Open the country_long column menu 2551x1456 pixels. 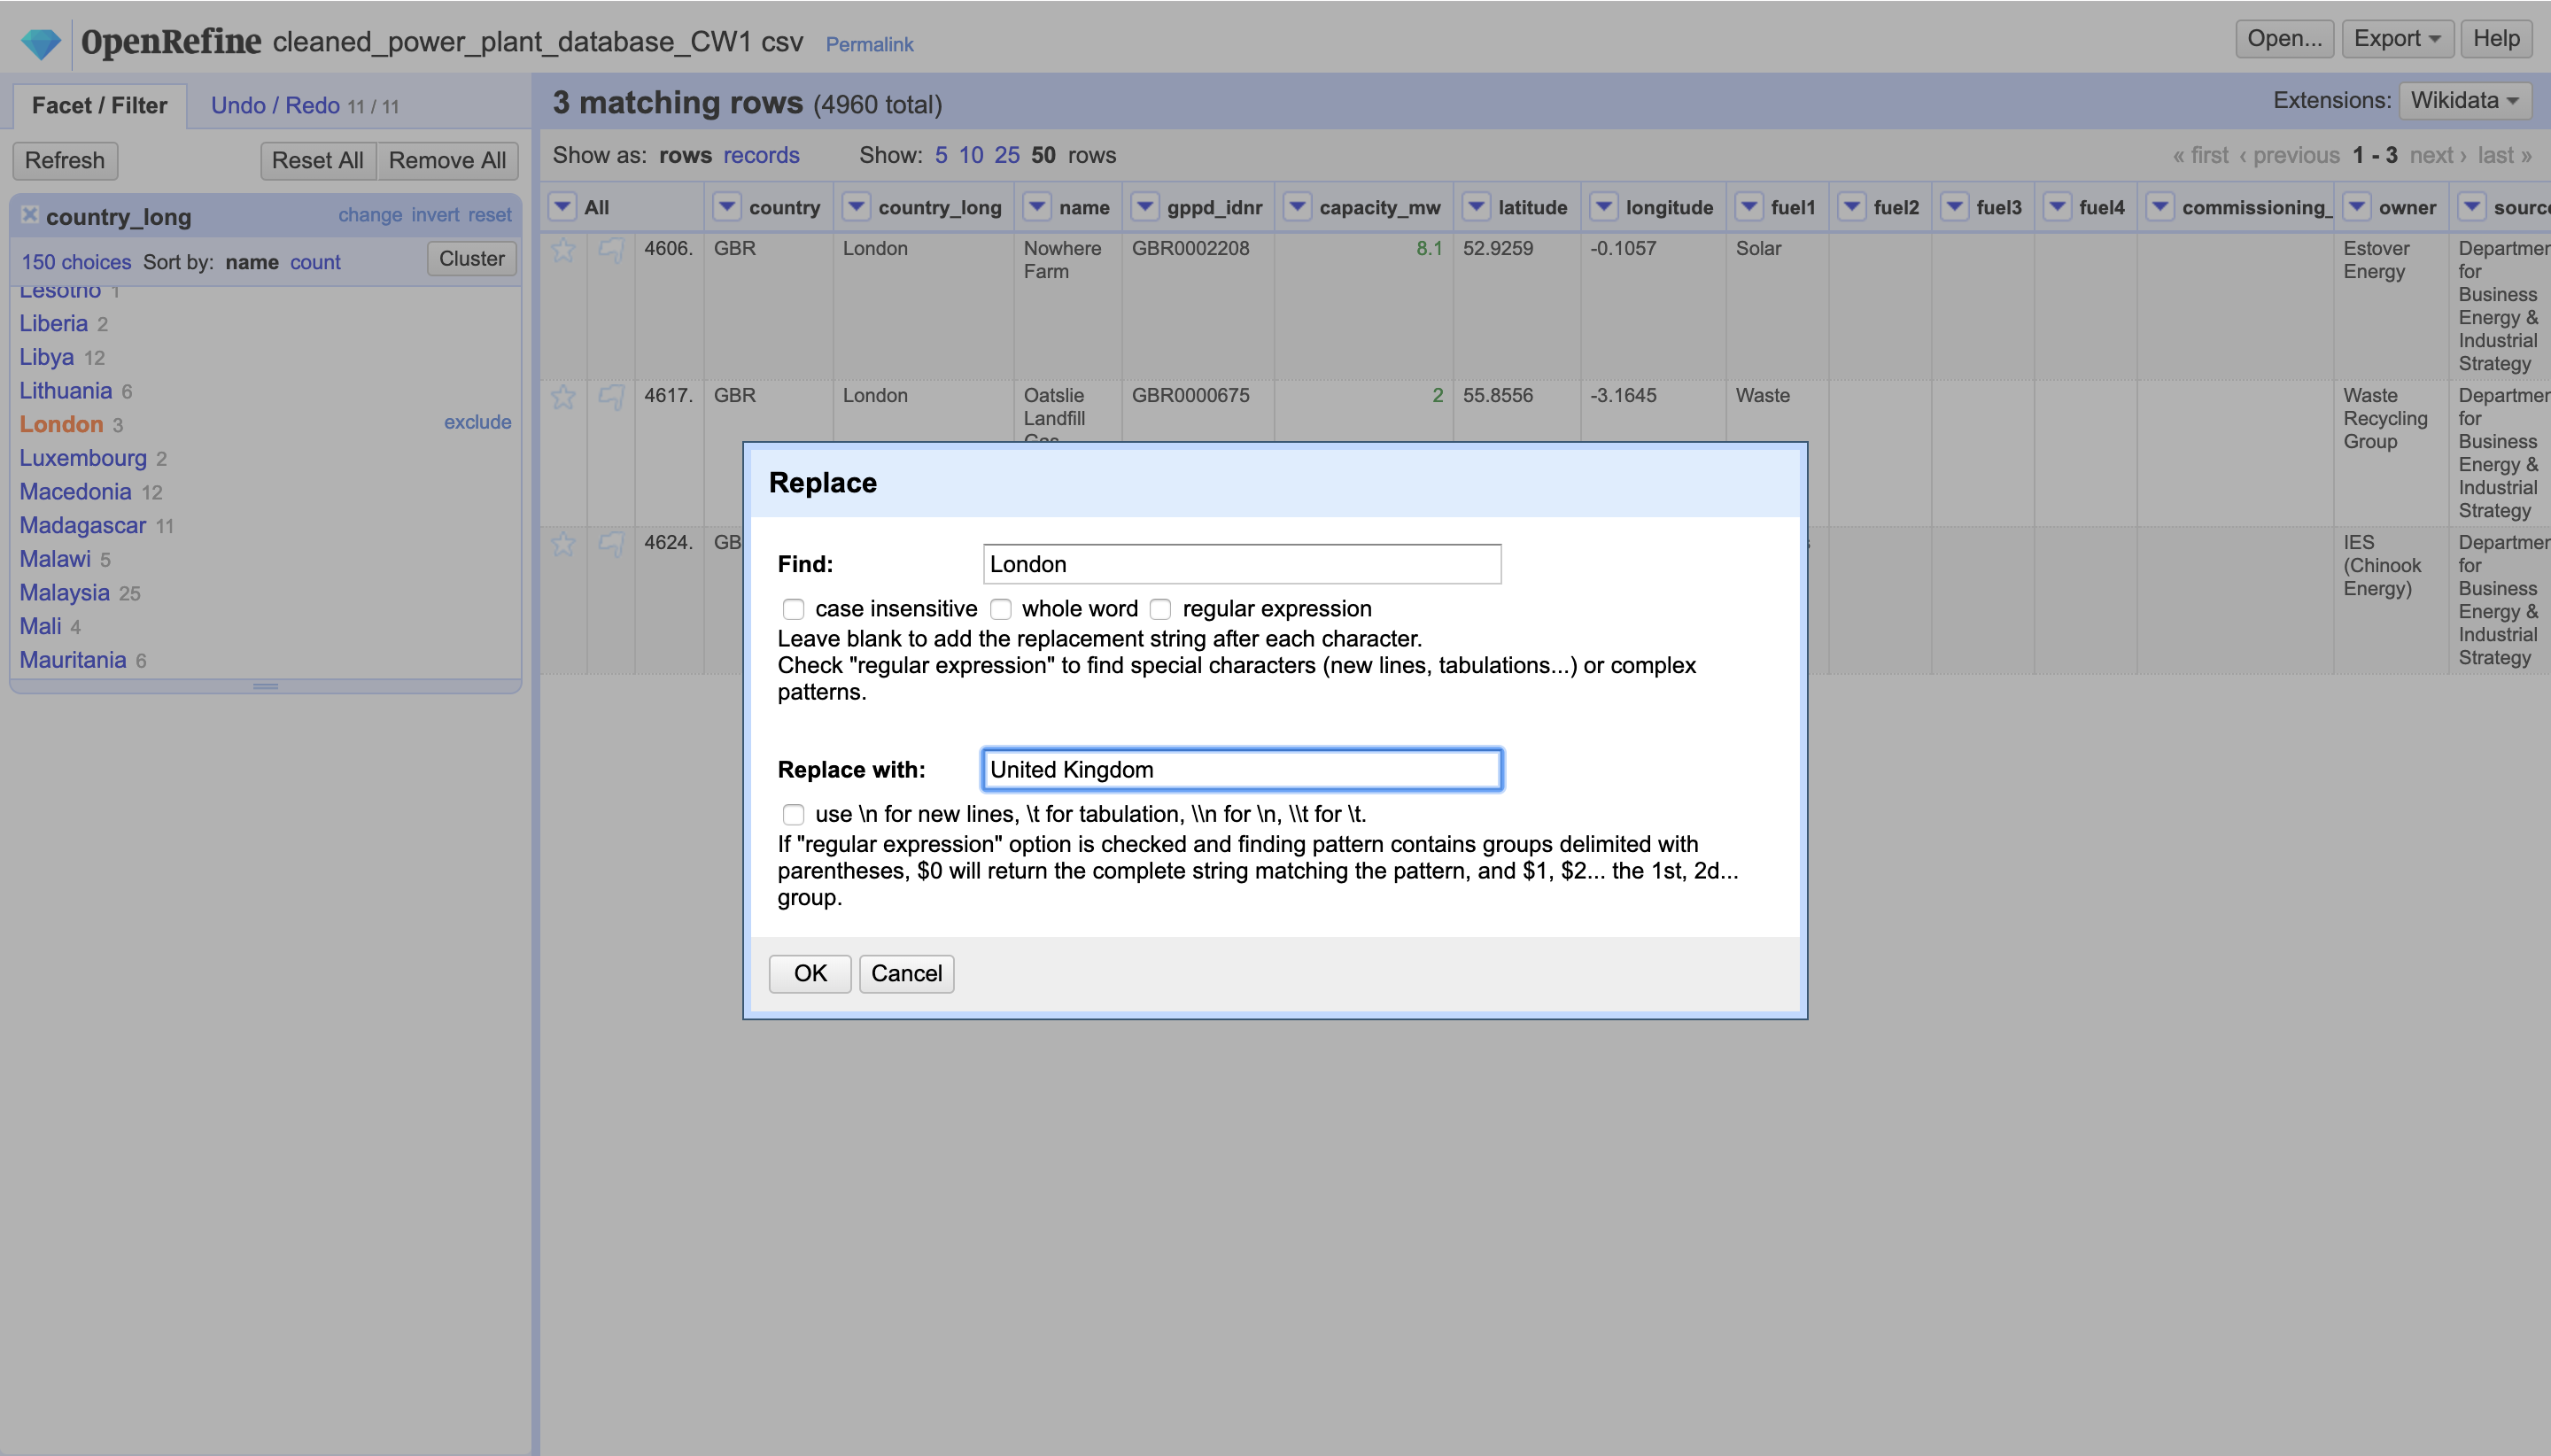(x=856, y=207)
